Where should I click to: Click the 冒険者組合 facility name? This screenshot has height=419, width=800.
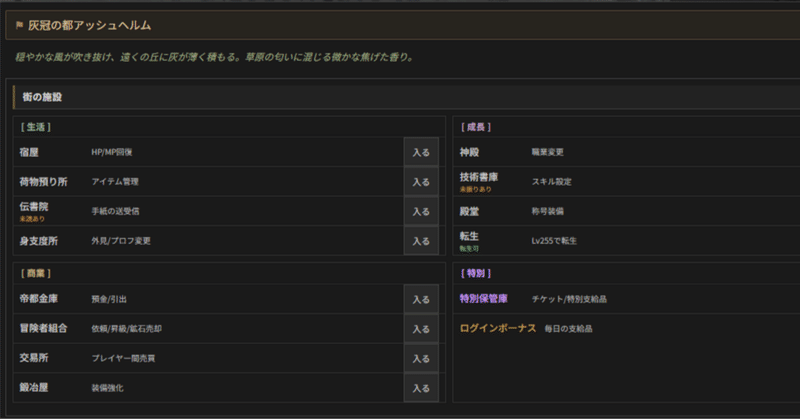pyautogui.click(x=43, y=328)
